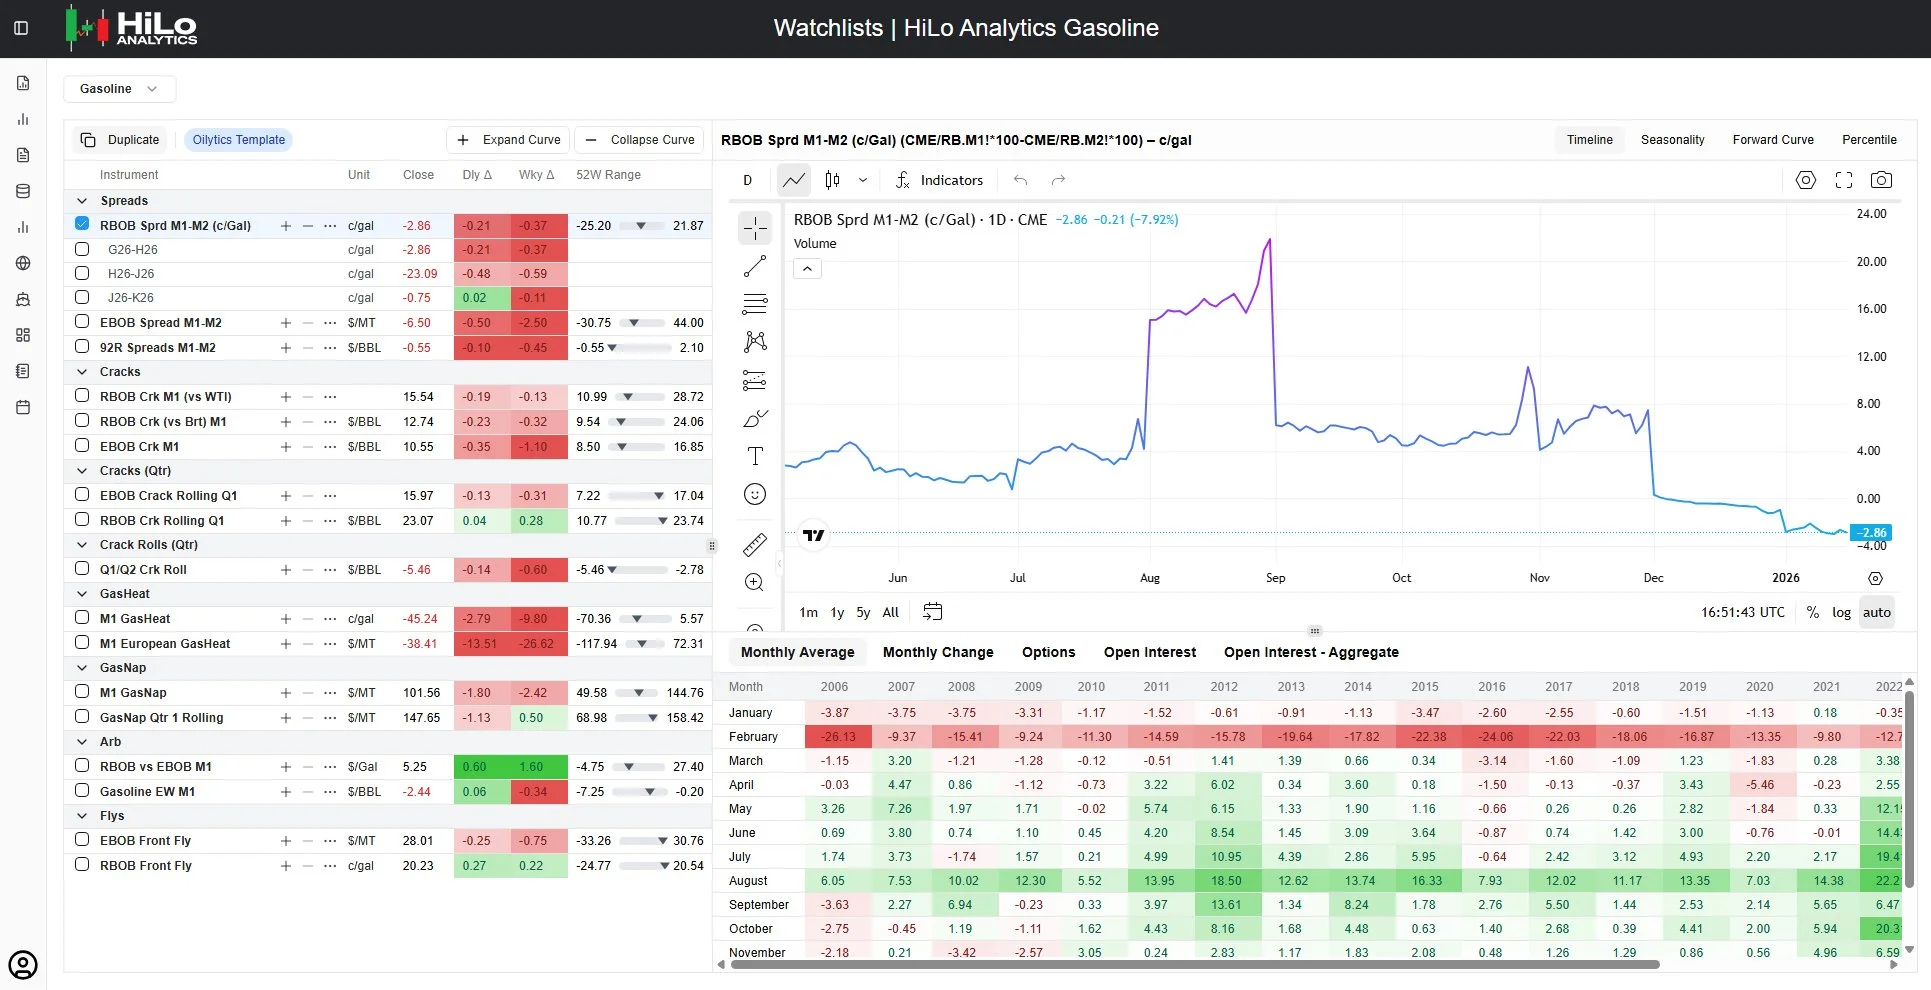Image resolution: width=1931 pixels, height=990 pixels.
Task: Tick the M1 GasHeat row checkbox
Action: click(82, 617)
